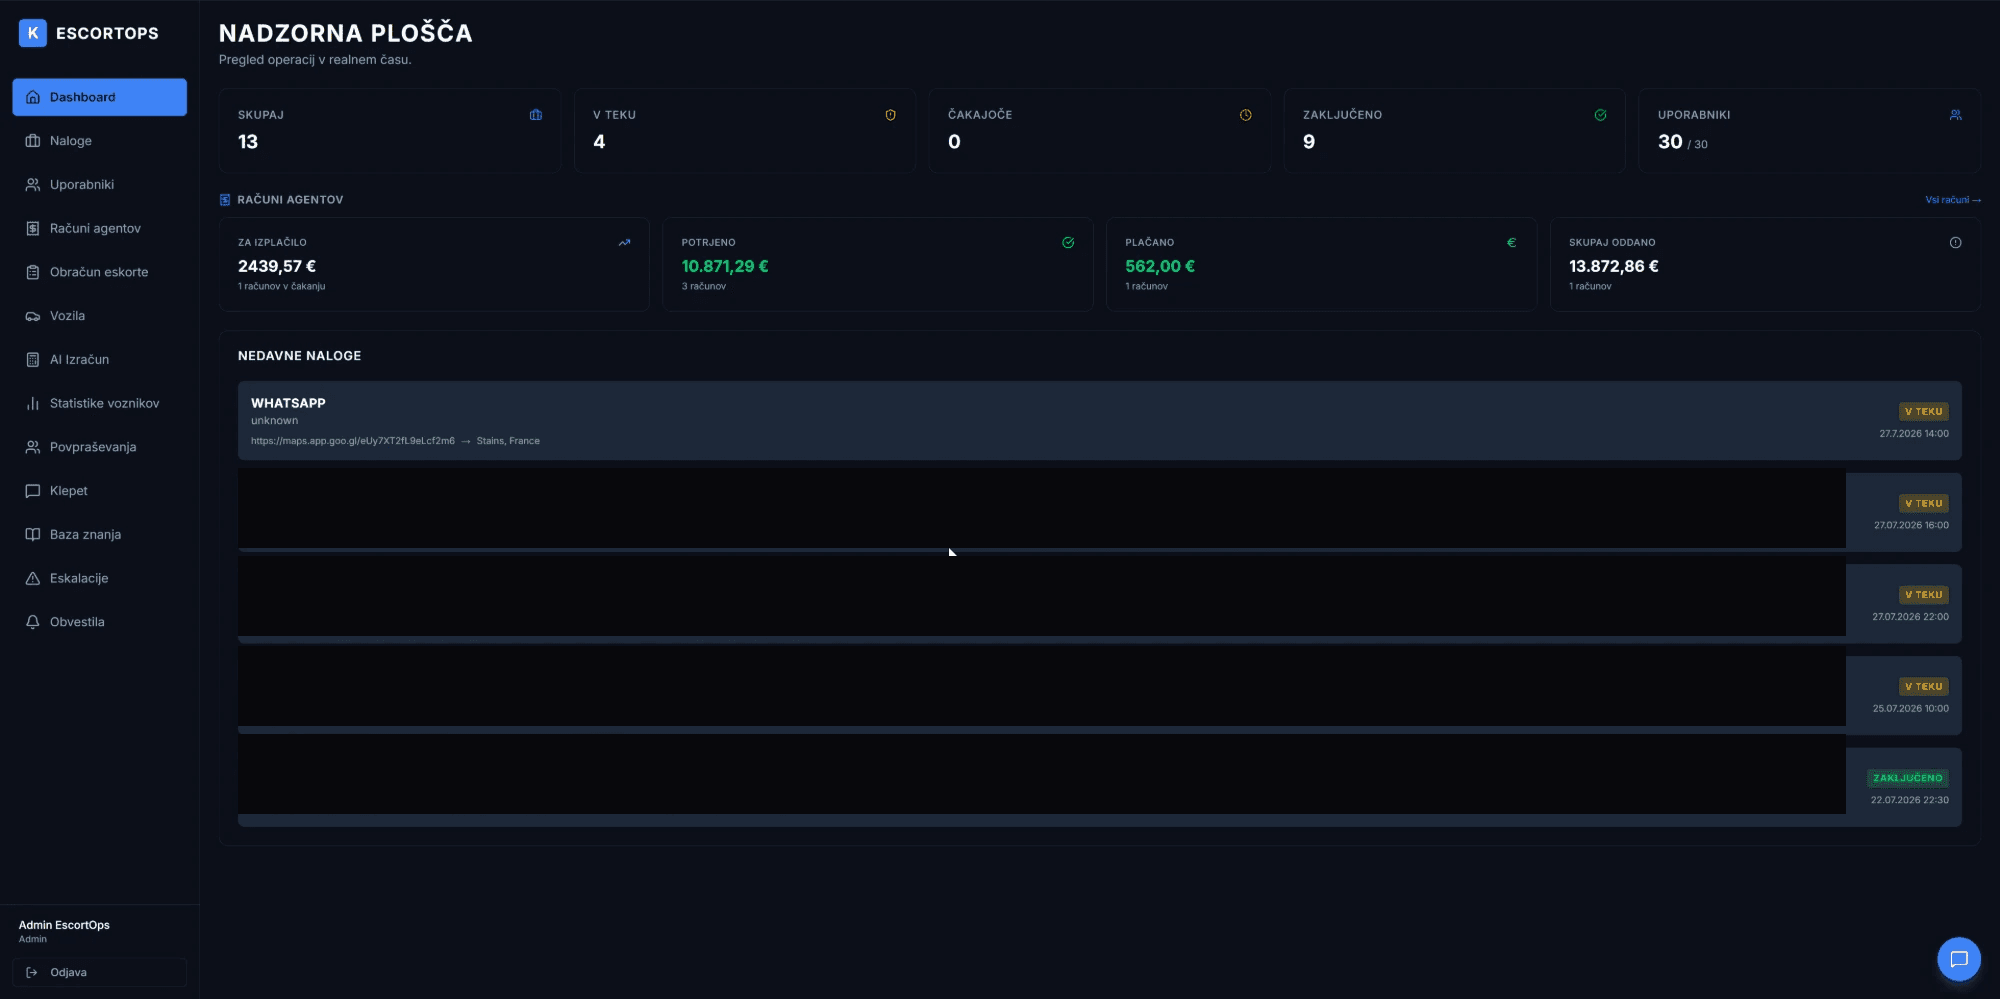Screen dimensions: 2000x999
Task: Click the Zaključeno count 9
Action: (x=1309, y=142)
